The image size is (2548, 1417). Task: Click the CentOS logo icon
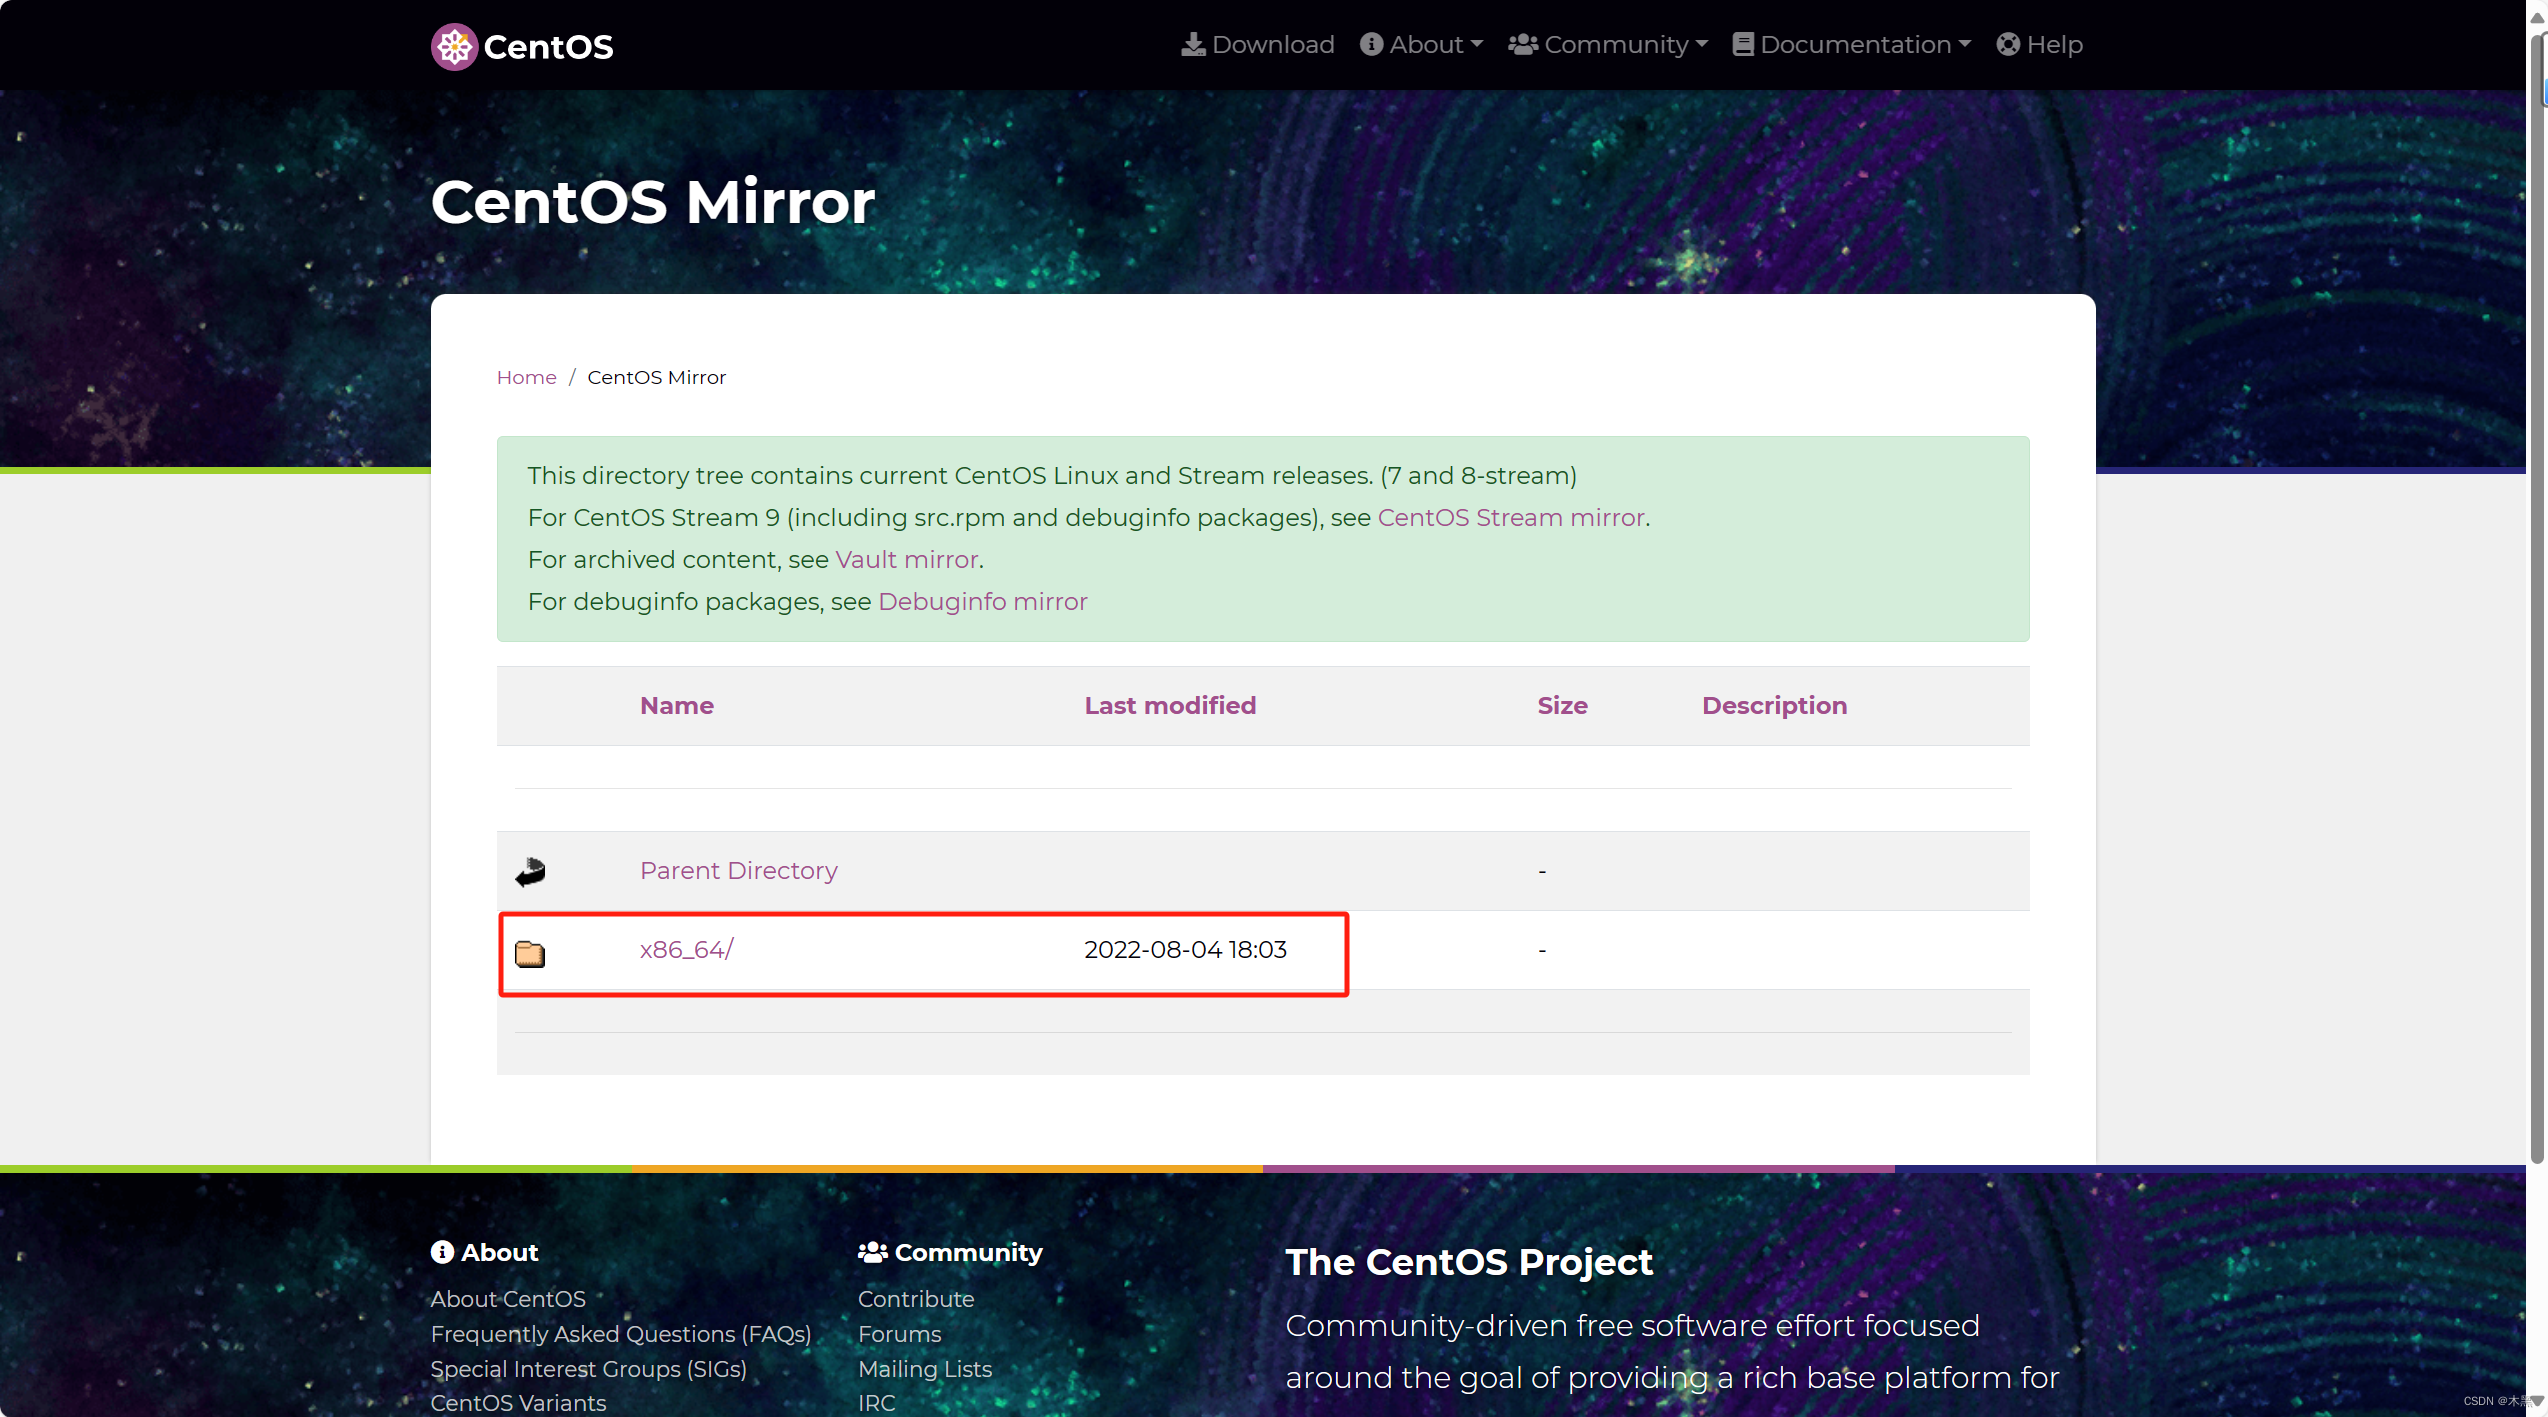(x=454, y=46)
